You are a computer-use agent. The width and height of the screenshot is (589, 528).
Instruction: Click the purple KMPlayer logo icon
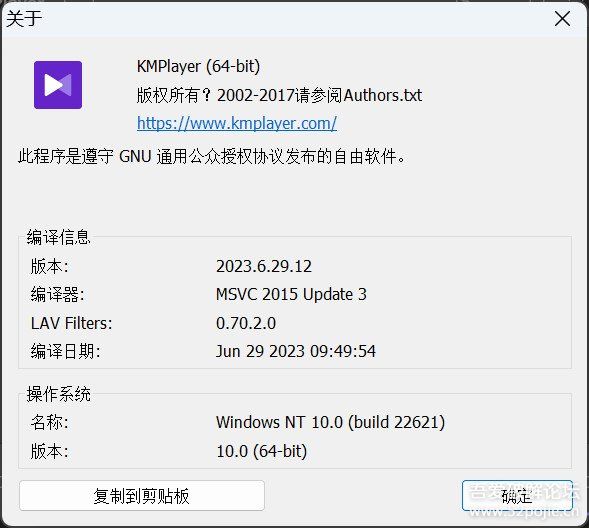58,85
